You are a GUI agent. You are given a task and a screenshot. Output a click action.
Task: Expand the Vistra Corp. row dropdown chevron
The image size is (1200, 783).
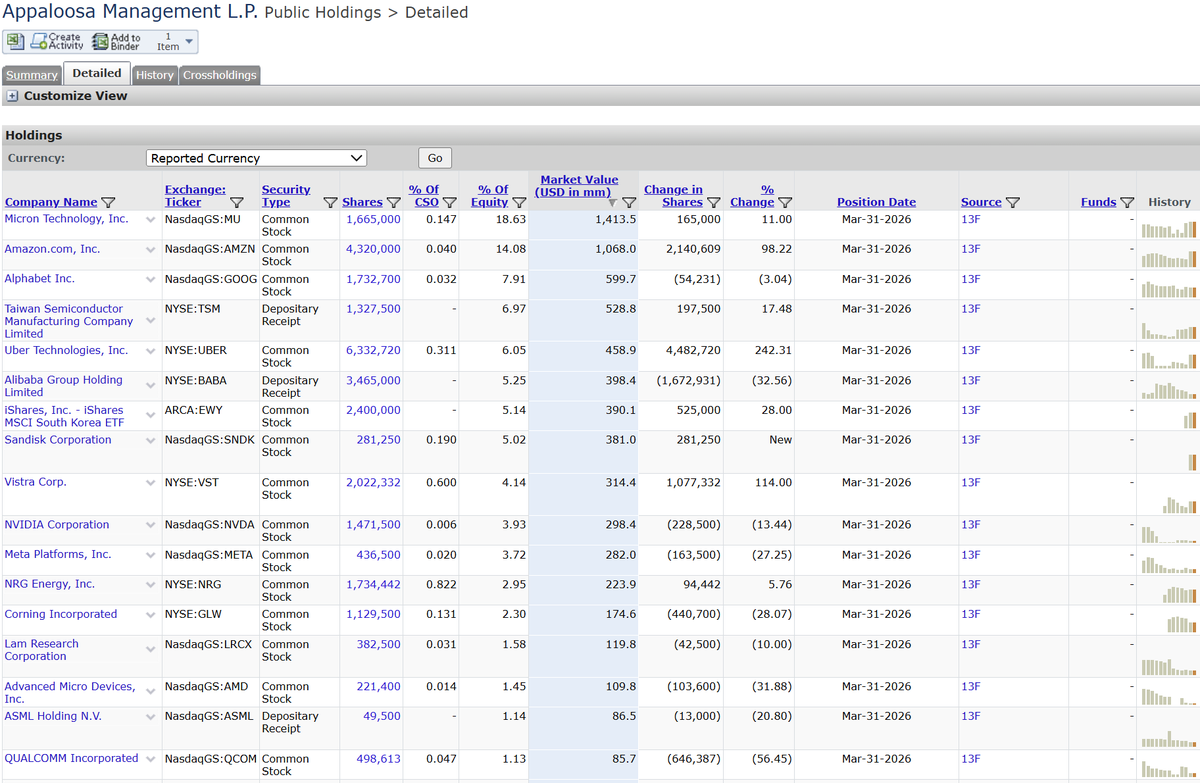pos(150,485)
